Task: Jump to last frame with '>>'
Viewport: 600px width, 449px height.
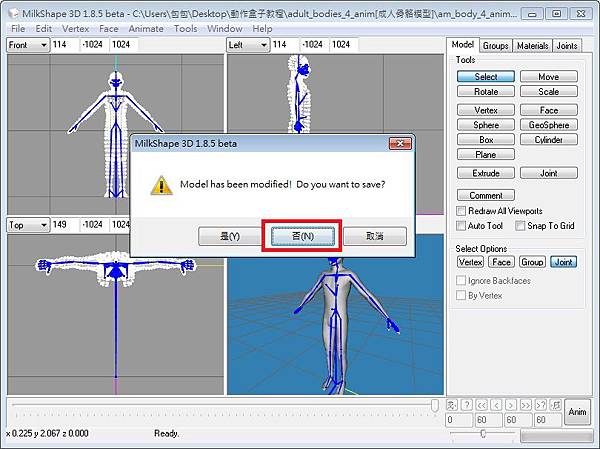Action: [x=526, y=405]
